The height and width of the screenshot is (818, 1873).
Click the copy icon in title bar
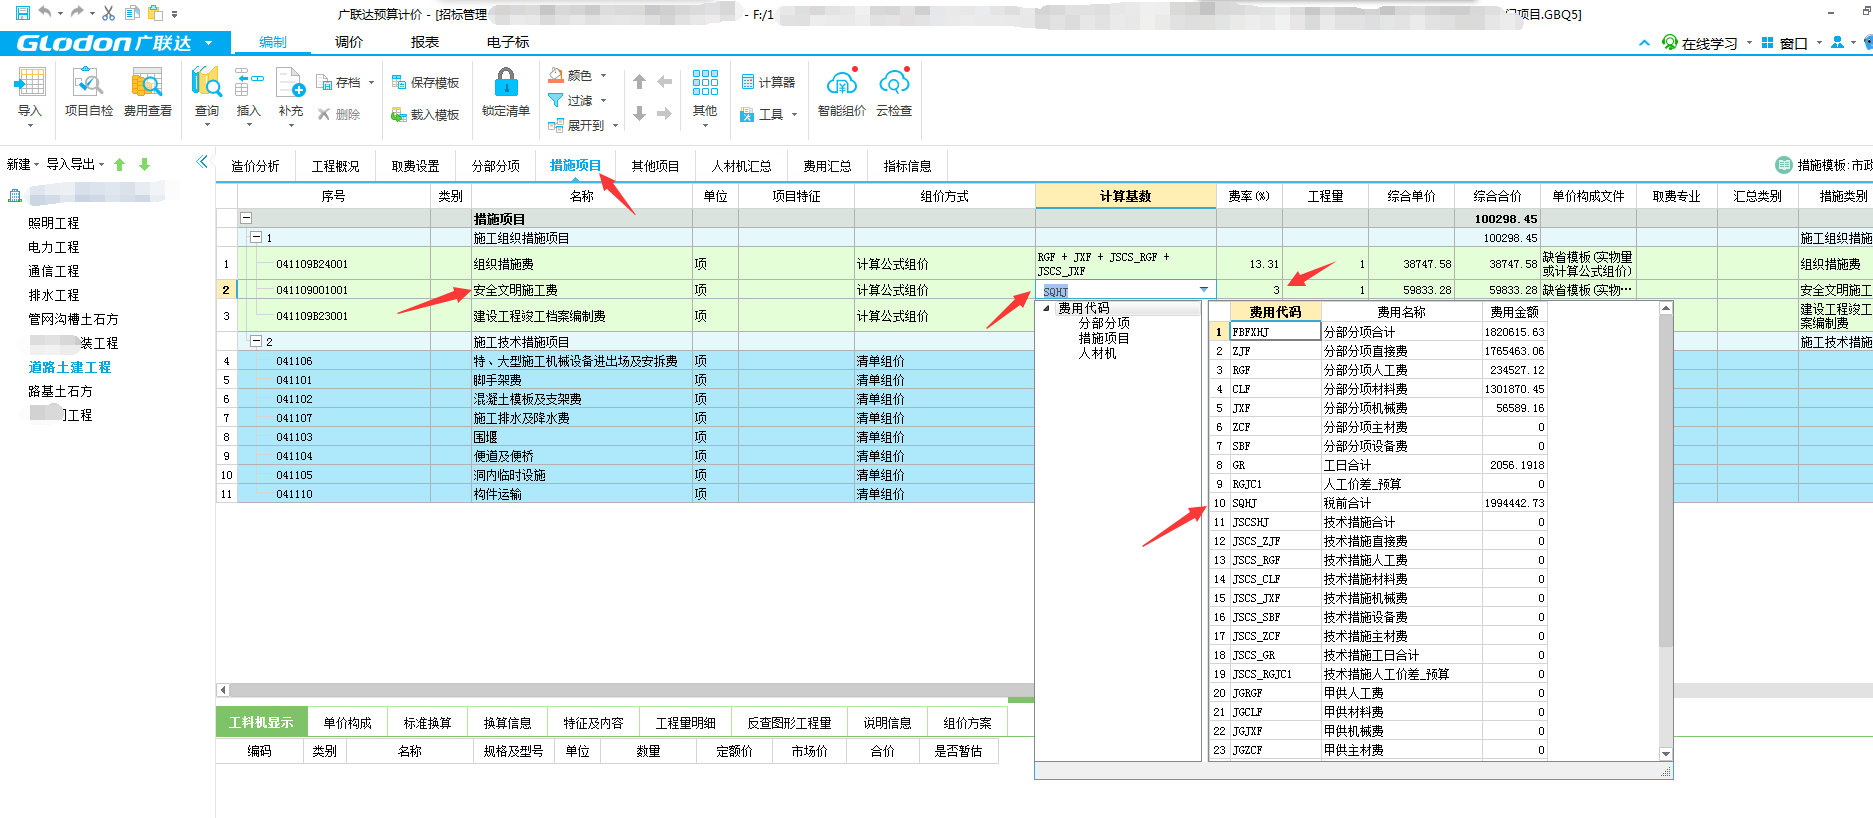coord(132,13)
